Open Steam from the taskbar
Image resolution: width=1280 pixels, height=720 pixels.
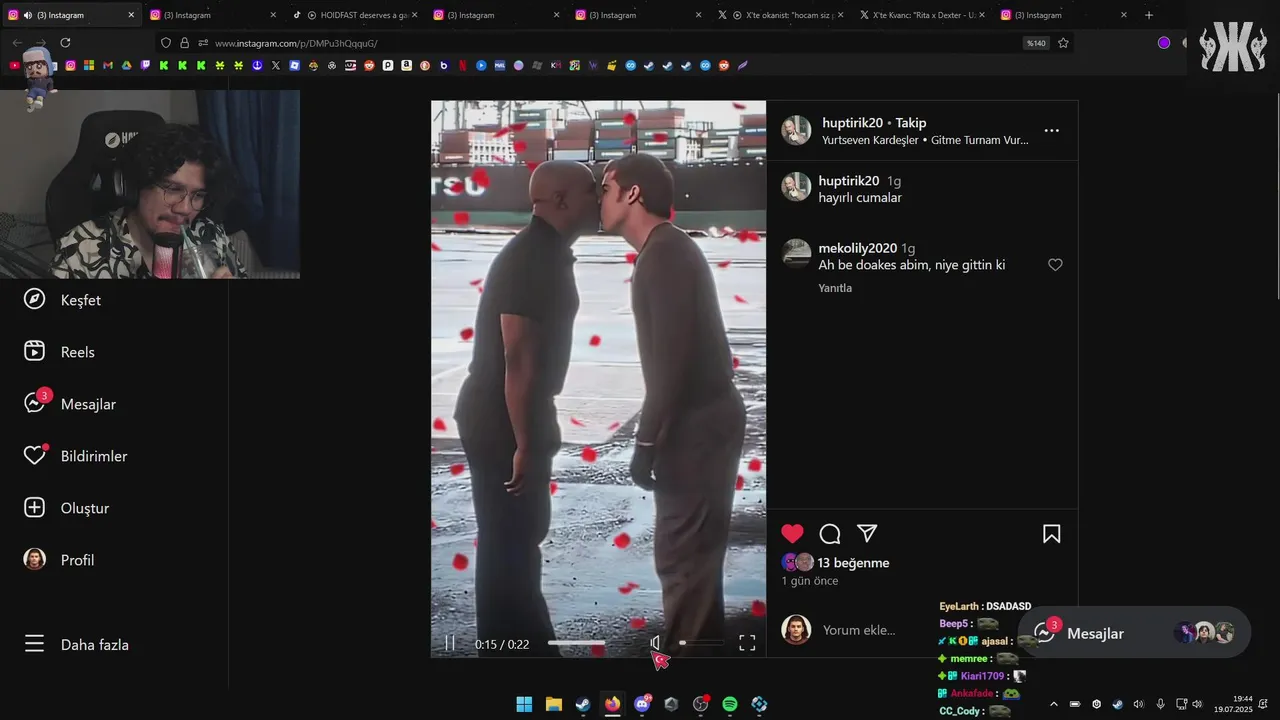pos(583,704)
